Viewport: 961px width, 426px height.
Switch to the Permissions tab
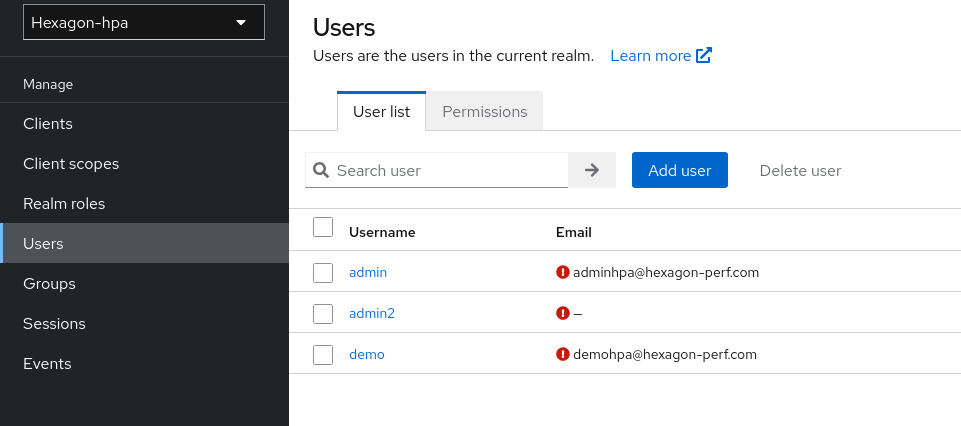pos(484,112)
